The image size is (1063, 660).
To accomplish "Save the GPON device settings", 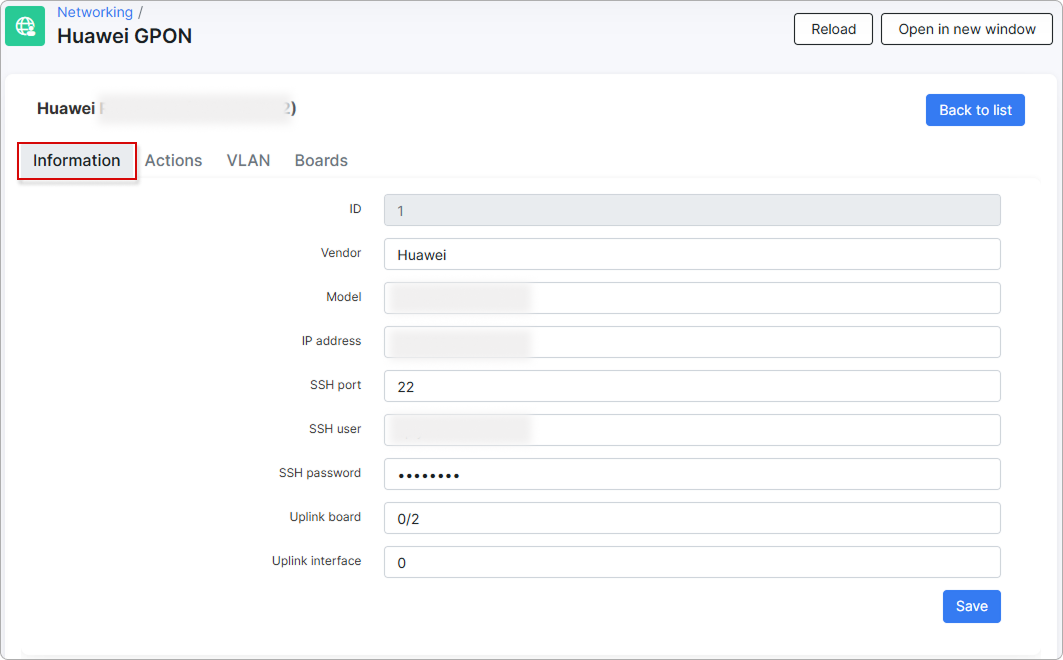I will click(x=970, y=606).
